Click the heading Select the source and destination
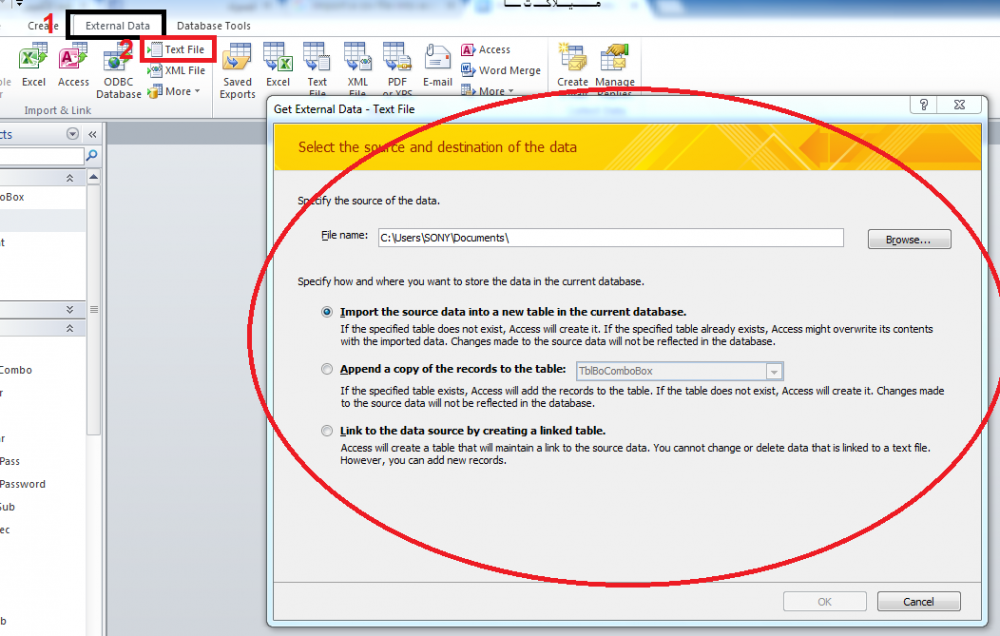 (x=438, y=147)
